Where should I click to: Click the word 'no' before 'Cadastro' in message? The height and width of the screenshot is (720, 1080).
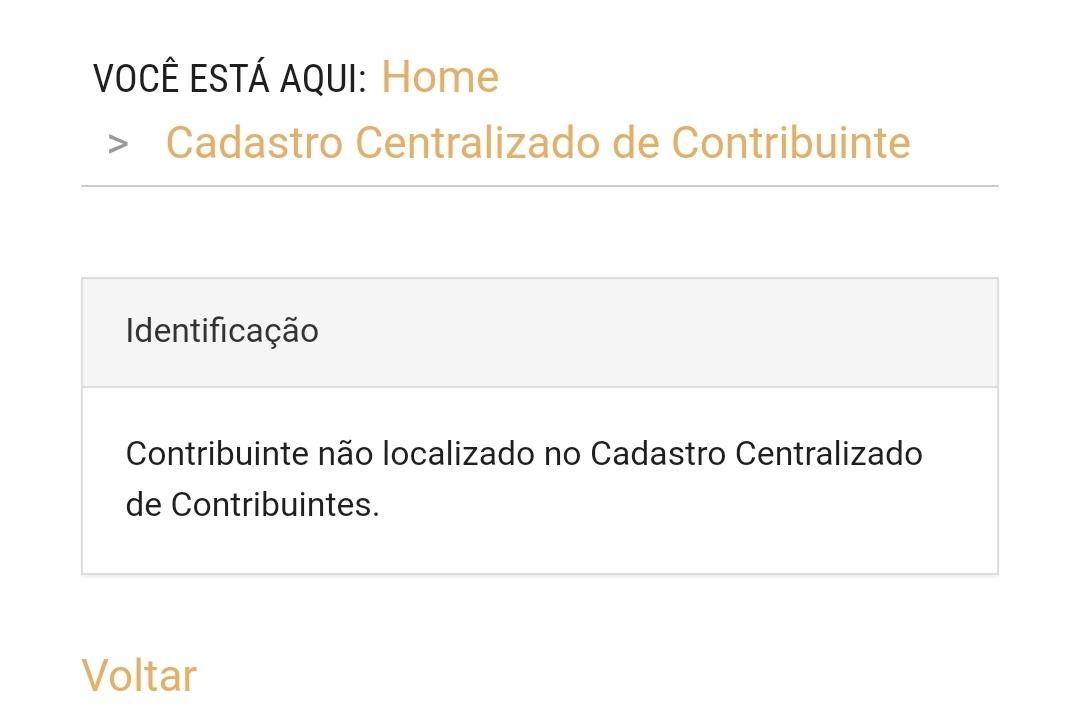tap(561, 455)
